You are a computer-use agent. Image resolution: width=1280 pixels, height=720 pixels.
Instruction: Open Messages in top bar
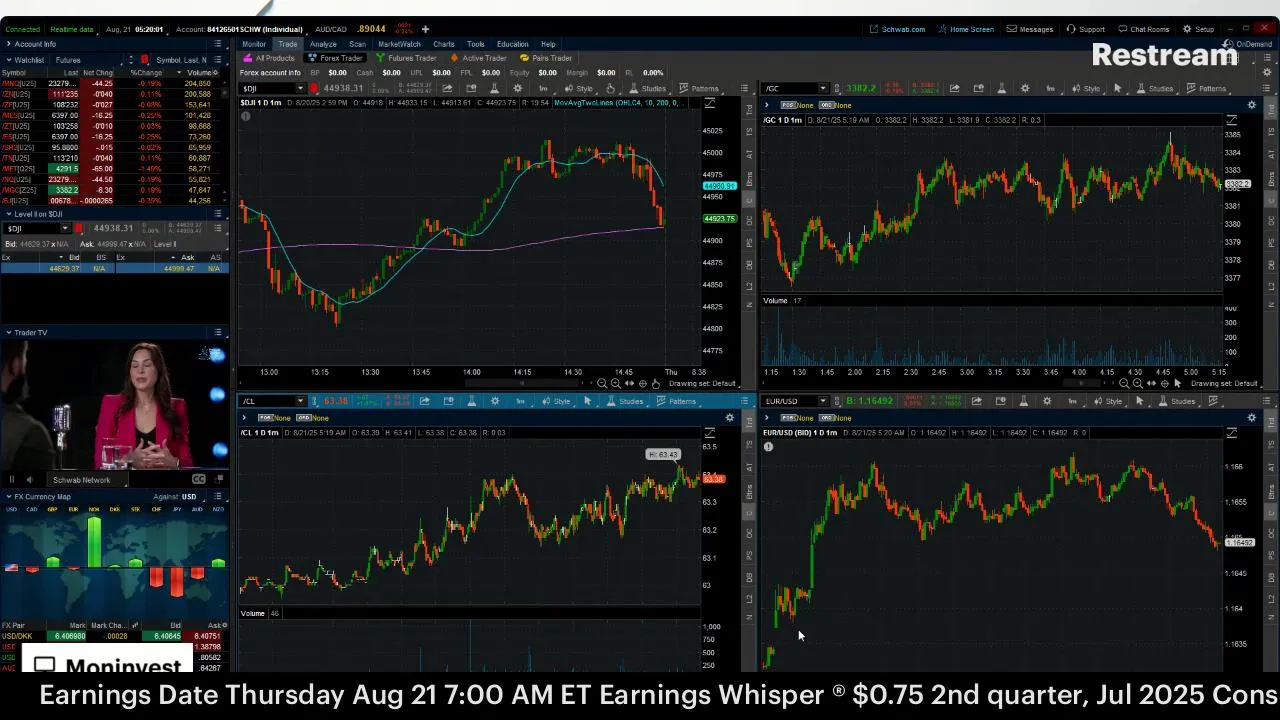click(1030, 29)
